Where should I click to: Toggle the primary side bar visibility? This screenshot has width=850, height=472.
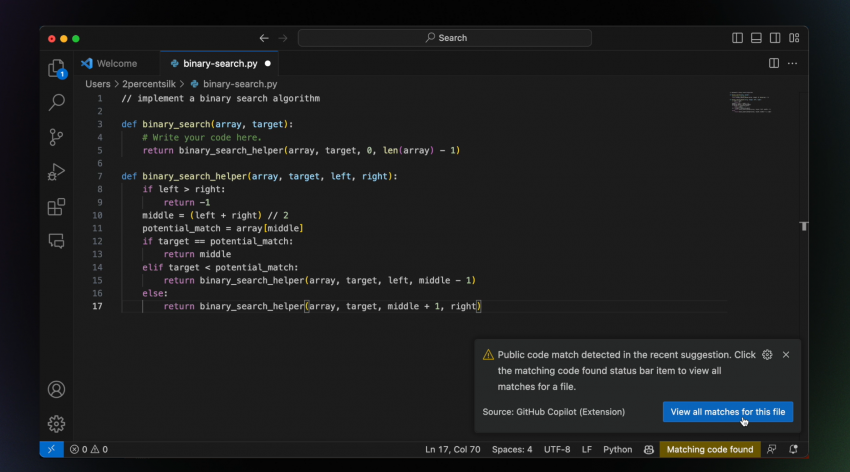coord(738,38)
